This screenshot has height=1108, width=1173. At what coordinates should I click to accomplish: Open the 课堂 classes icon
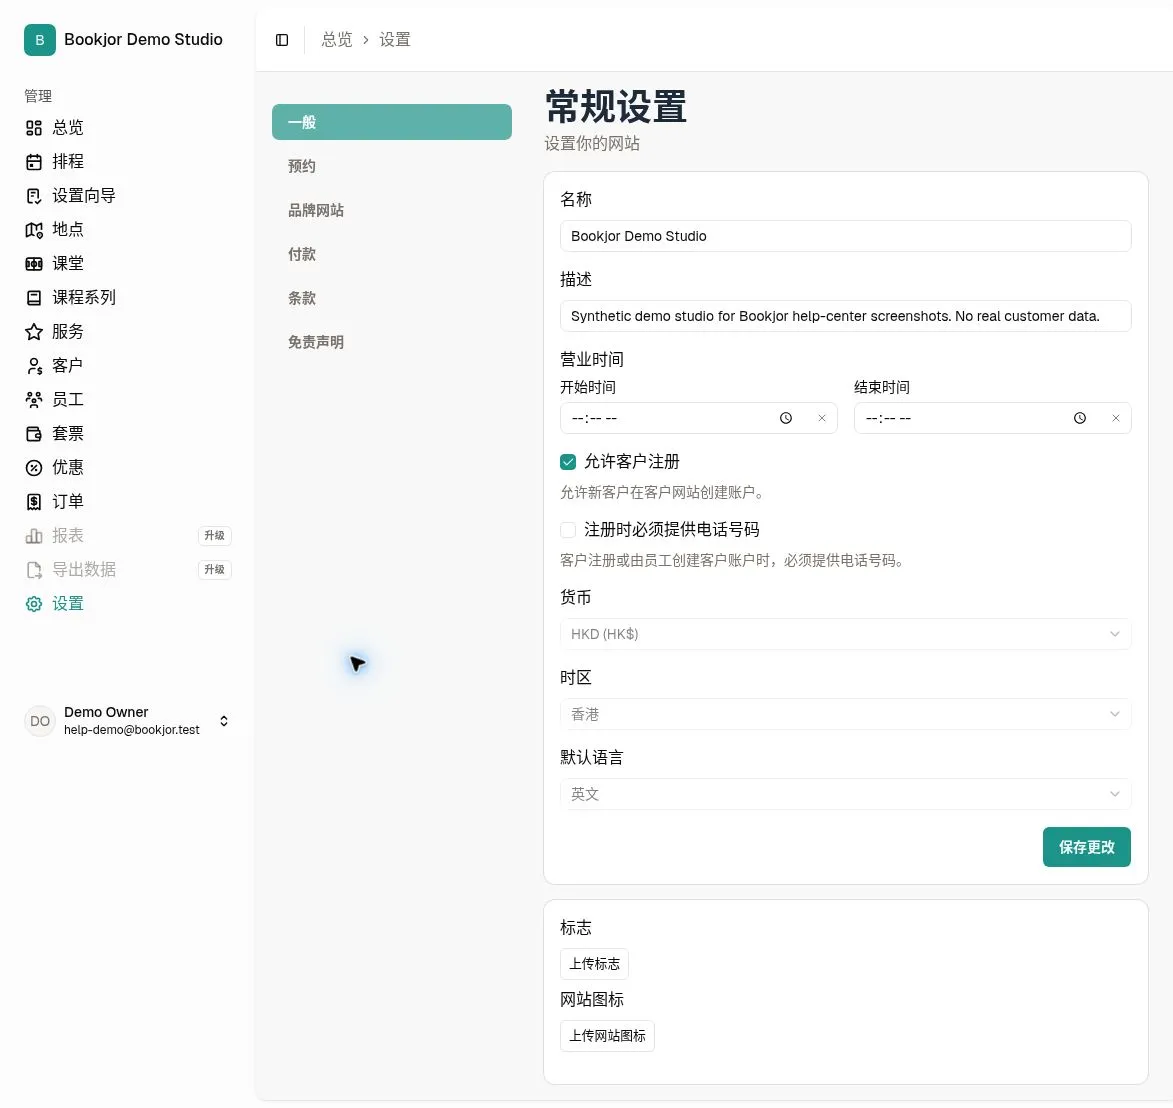tap(34, 263)
